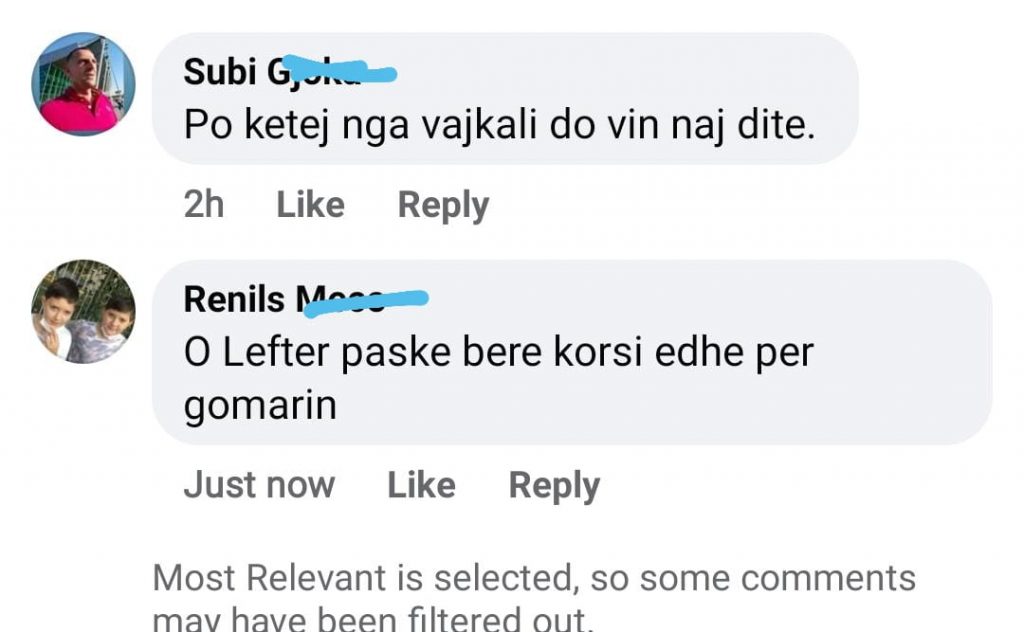Like the comment posted Just now

[421, 485]
